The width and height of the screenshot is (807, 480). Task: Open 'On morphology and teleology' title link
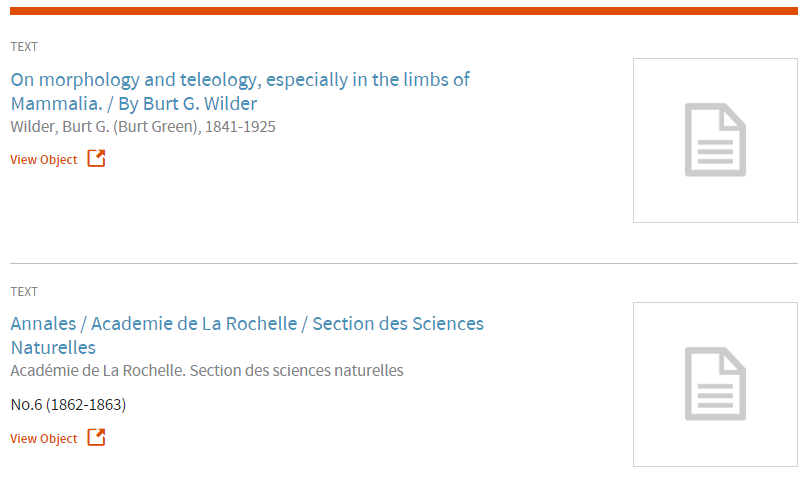(x=240, y=80)
